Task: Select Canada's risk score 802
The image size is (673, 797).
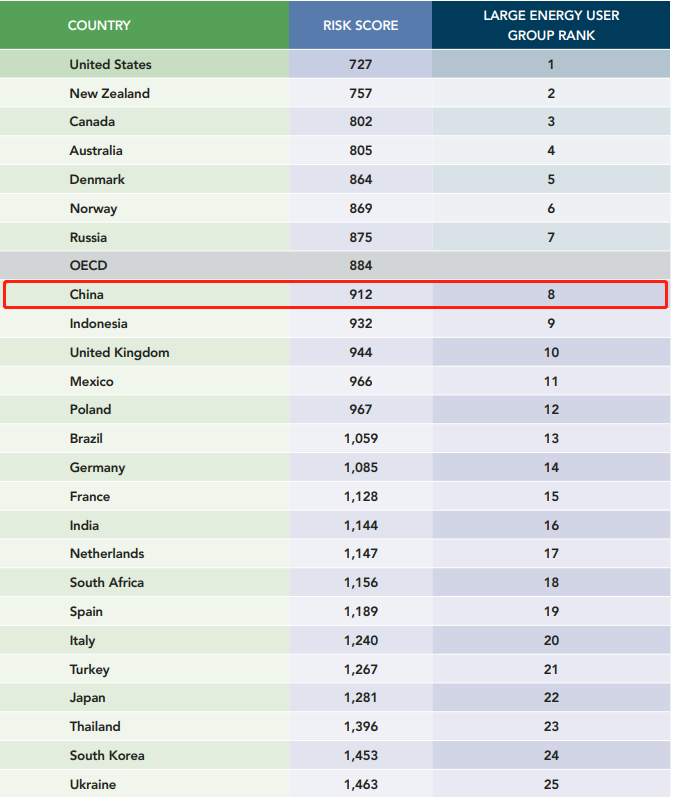Action: pyautogui.click(x=361, y=122)
